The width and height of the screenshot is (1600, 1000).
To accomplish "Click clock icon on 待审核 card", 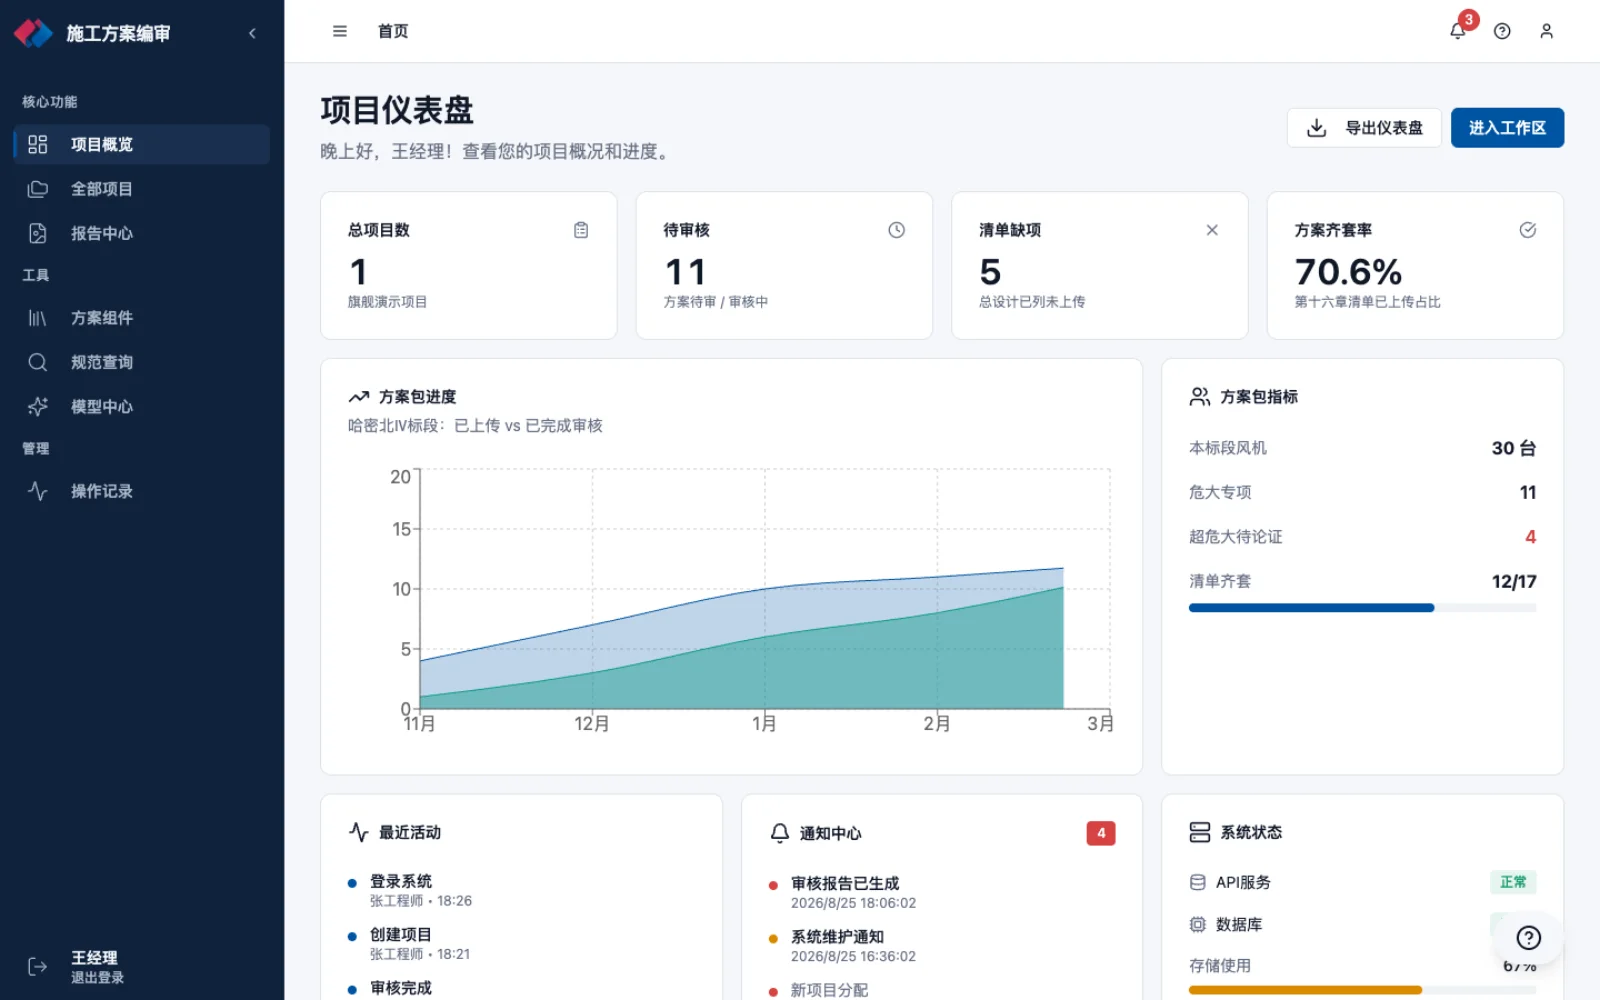I will click(x=897, y=230).
